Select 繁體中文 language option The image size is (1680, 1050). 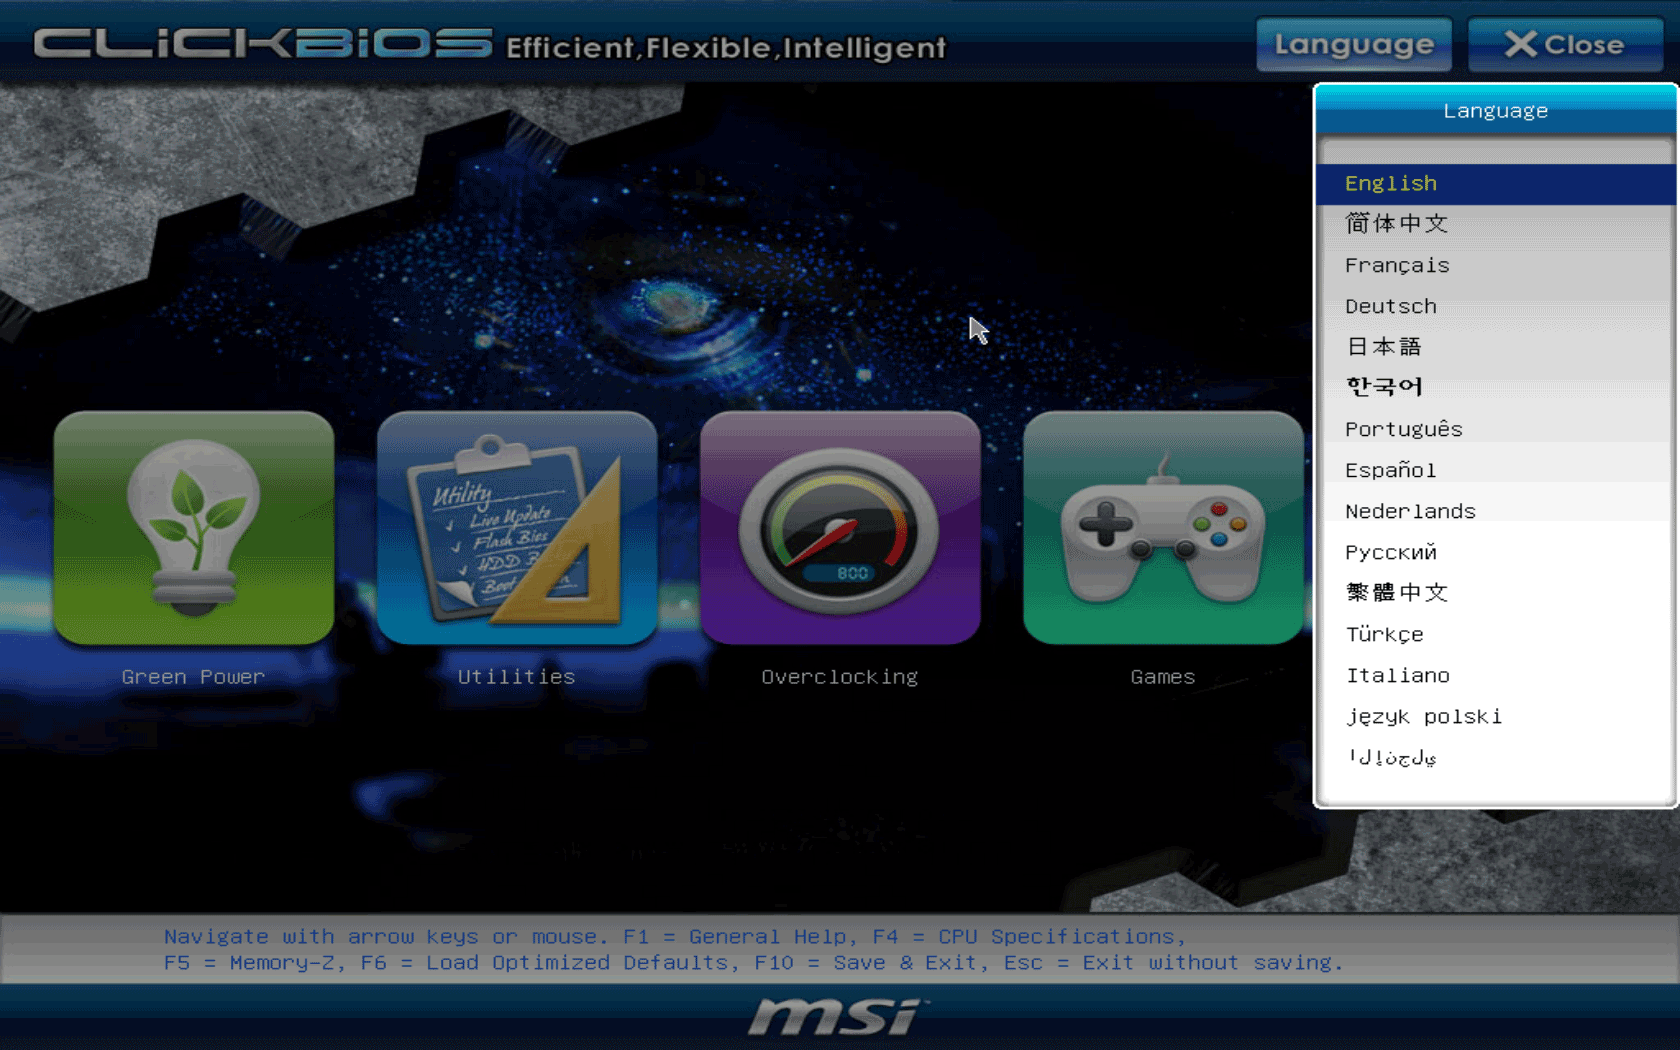1496,593
